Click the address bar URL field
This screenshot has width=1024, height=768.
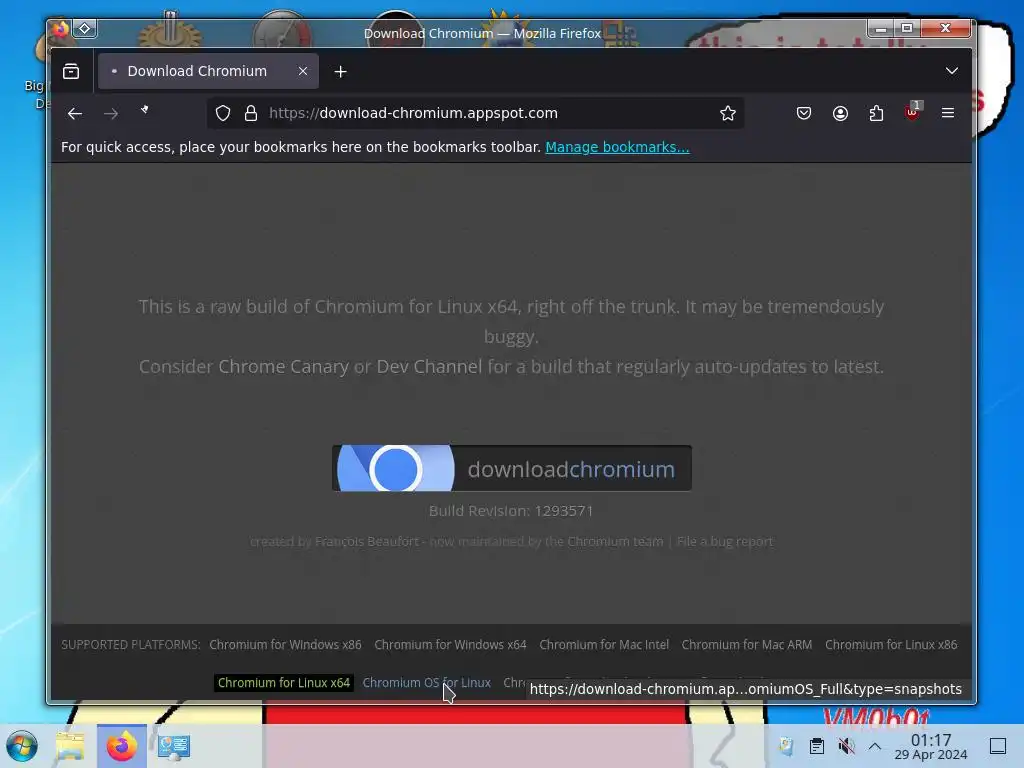[x=474, y=114]
